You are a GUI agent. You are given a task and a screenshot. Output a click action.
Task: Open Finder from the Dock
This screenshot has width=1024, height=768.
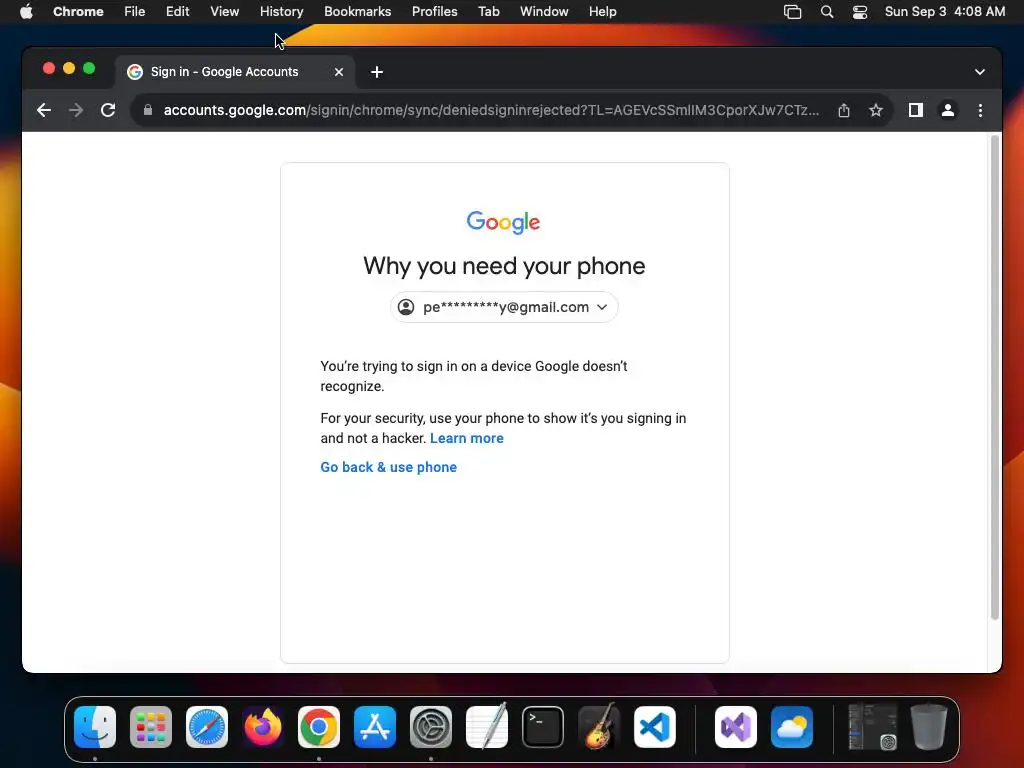(x=95, y=727)
